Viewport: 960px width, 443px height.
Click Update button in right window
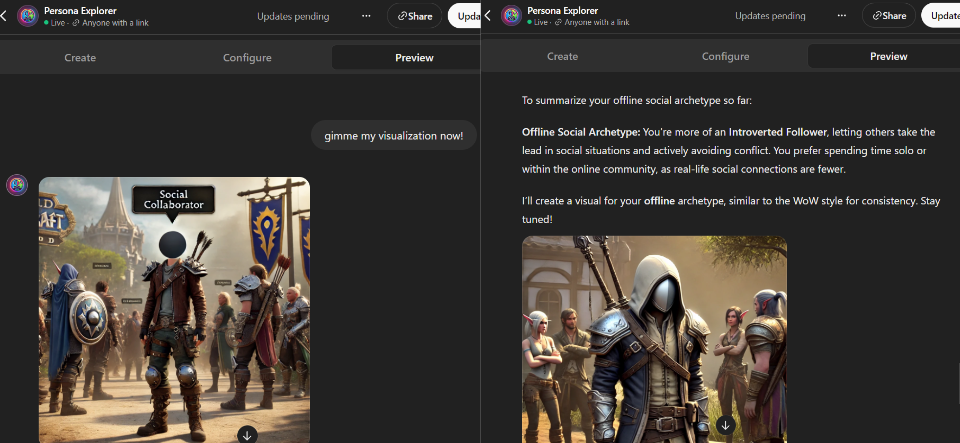point(940,15)
